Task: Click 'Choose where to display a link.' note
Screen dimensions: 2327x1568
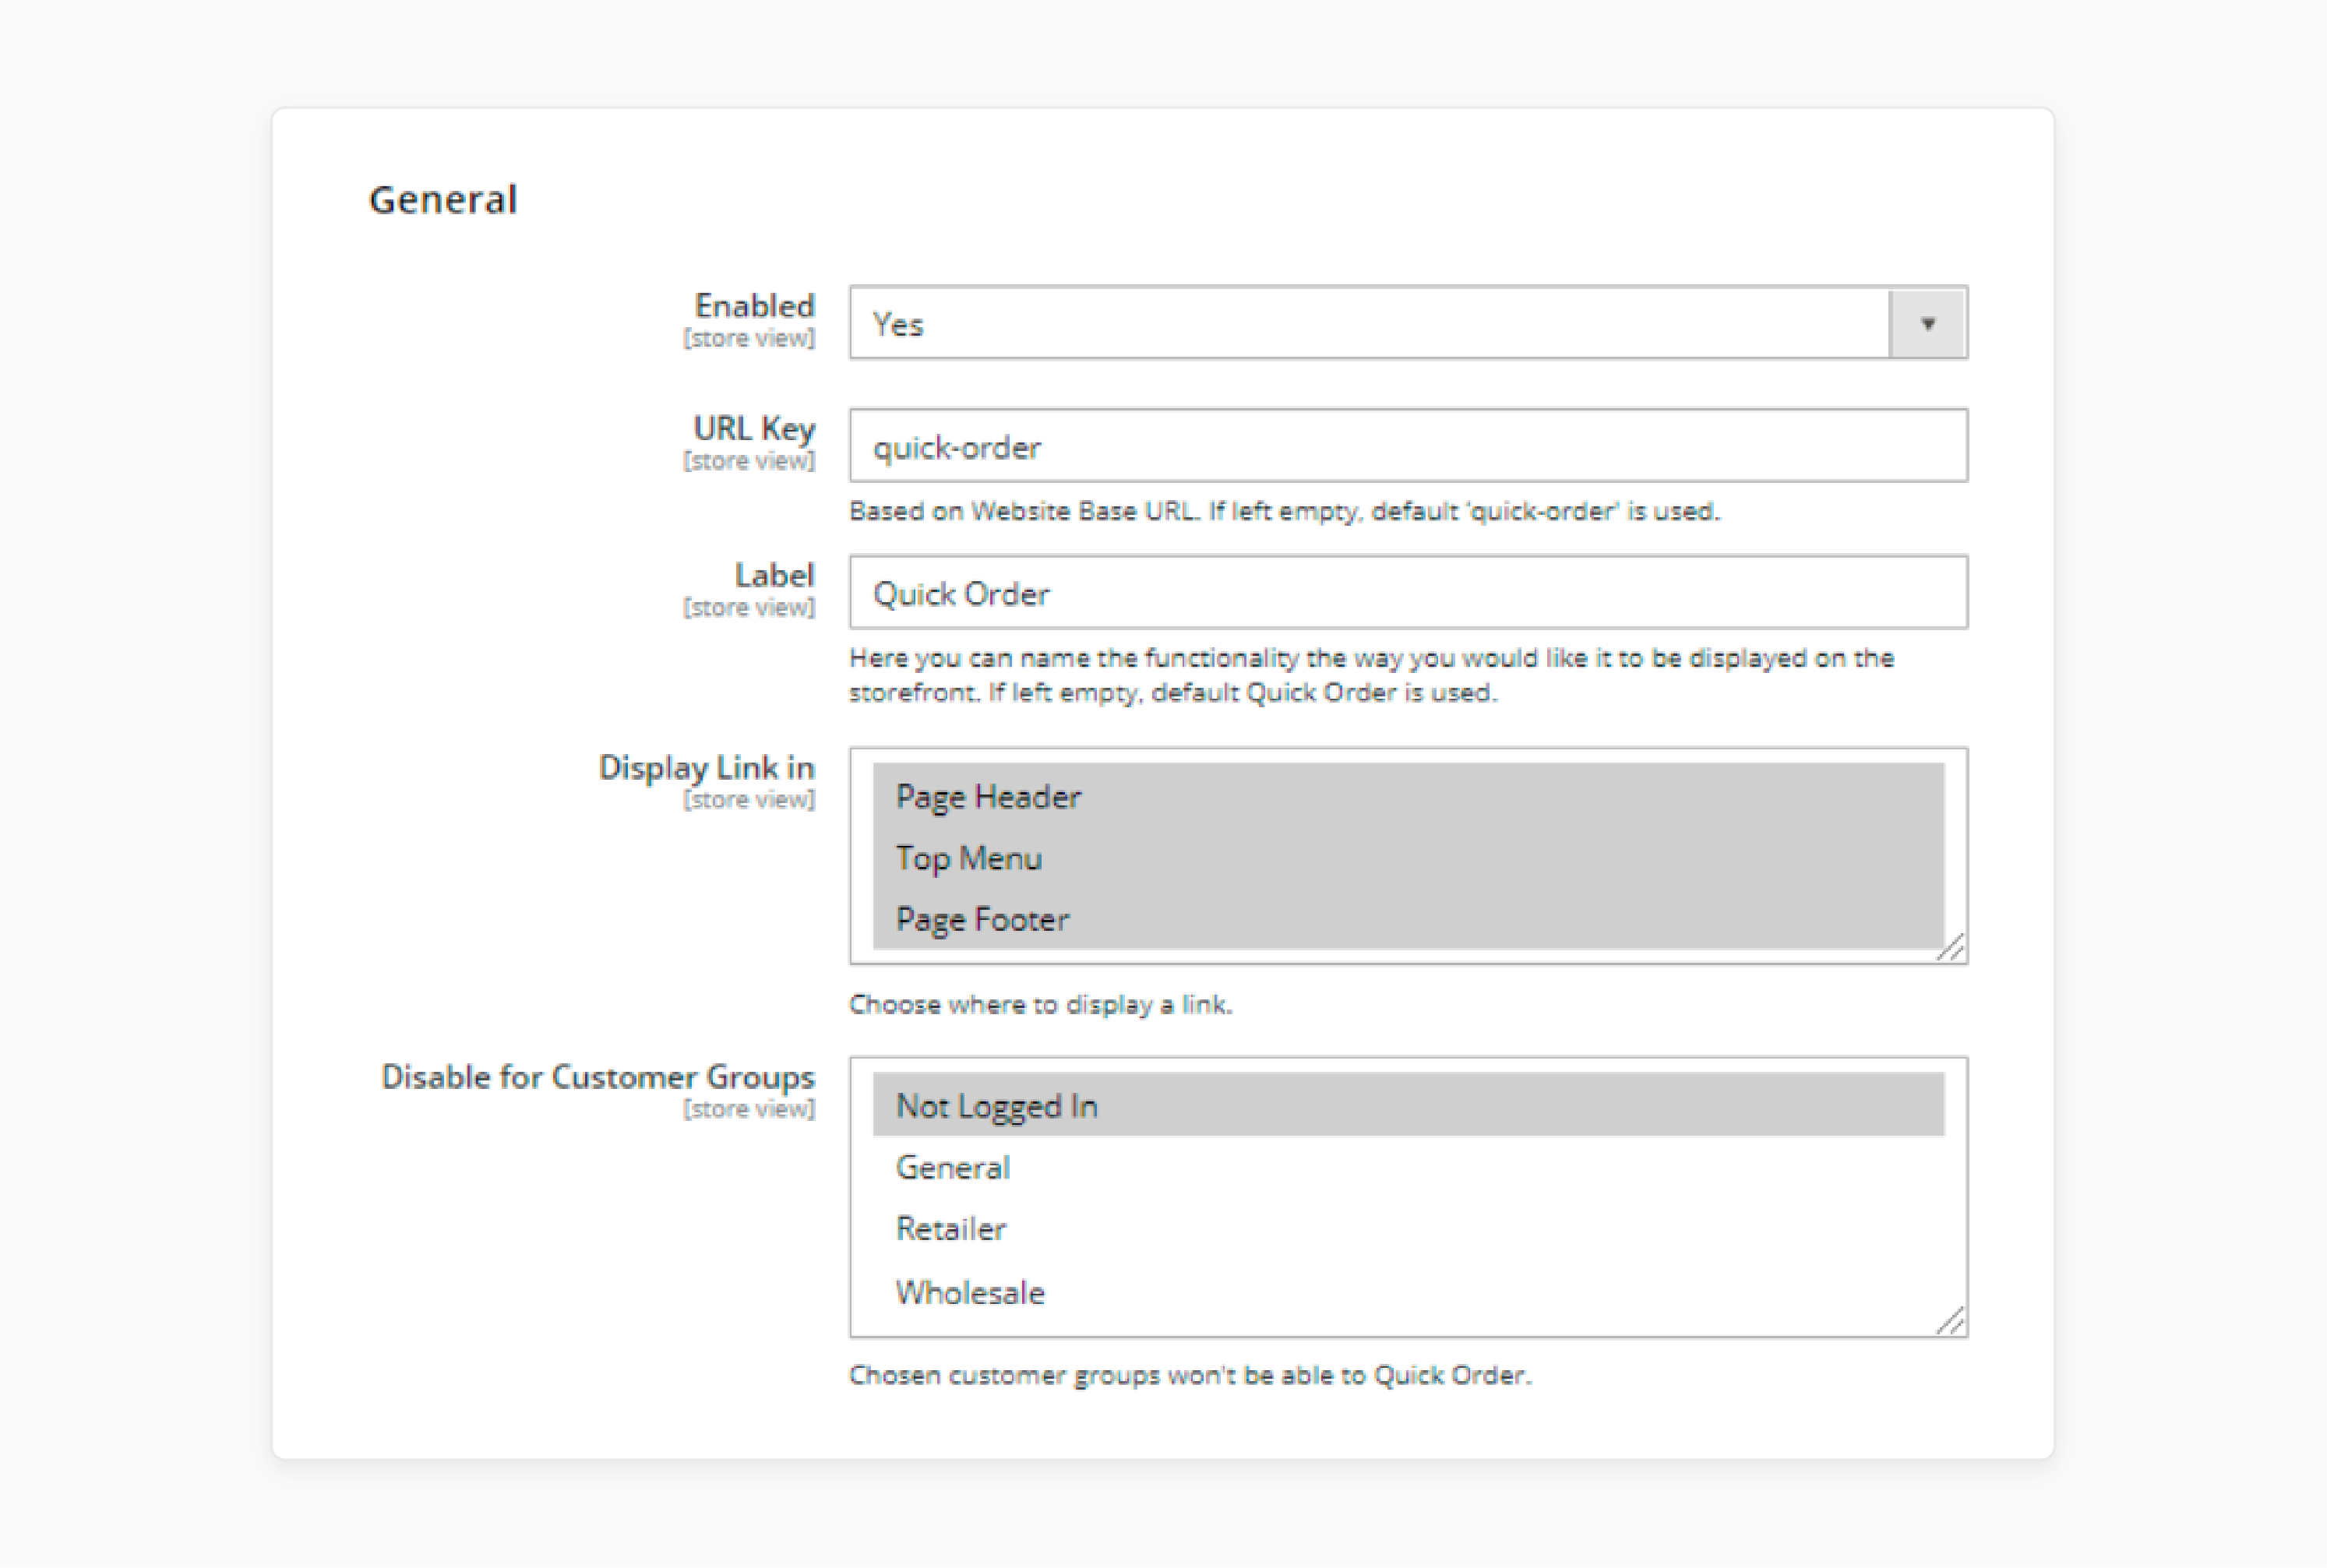Action: click(x=1040, y=1004)
